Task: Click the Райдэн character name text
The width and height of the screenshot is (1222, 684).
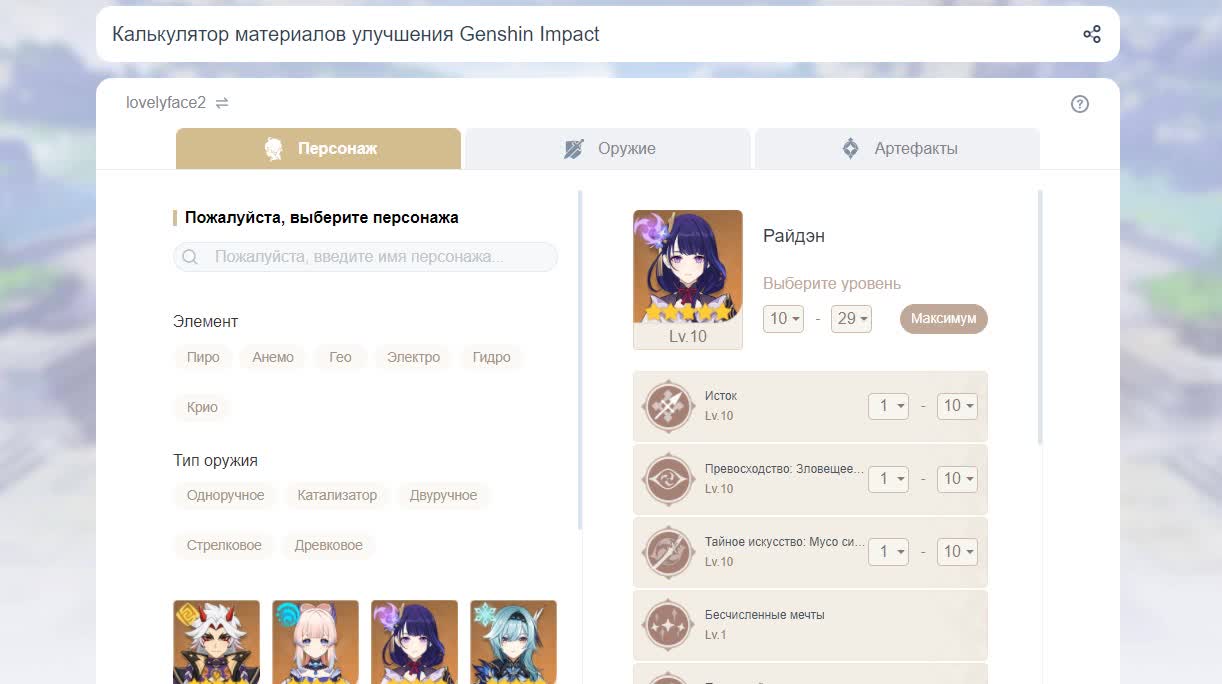Action: [x=794, y=236]
